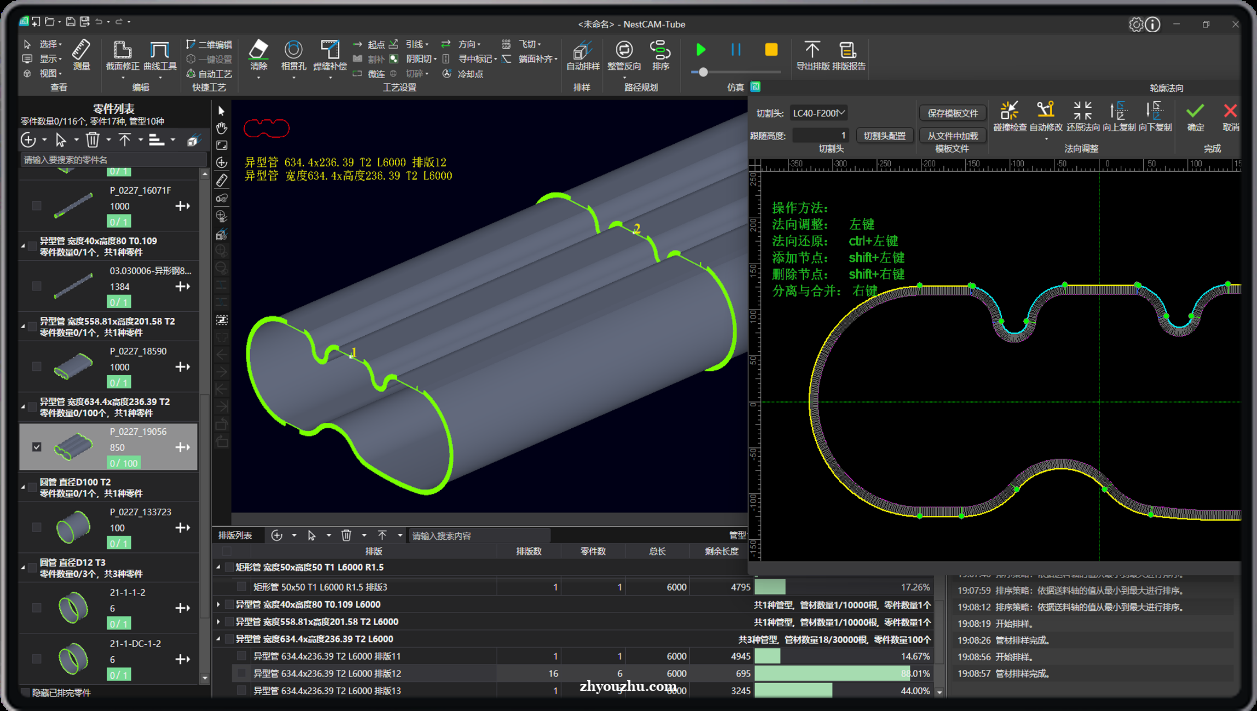The image size is (1257, 711).
Task: Click the 冷却点 cooling point tool
Action: (463, 73)
